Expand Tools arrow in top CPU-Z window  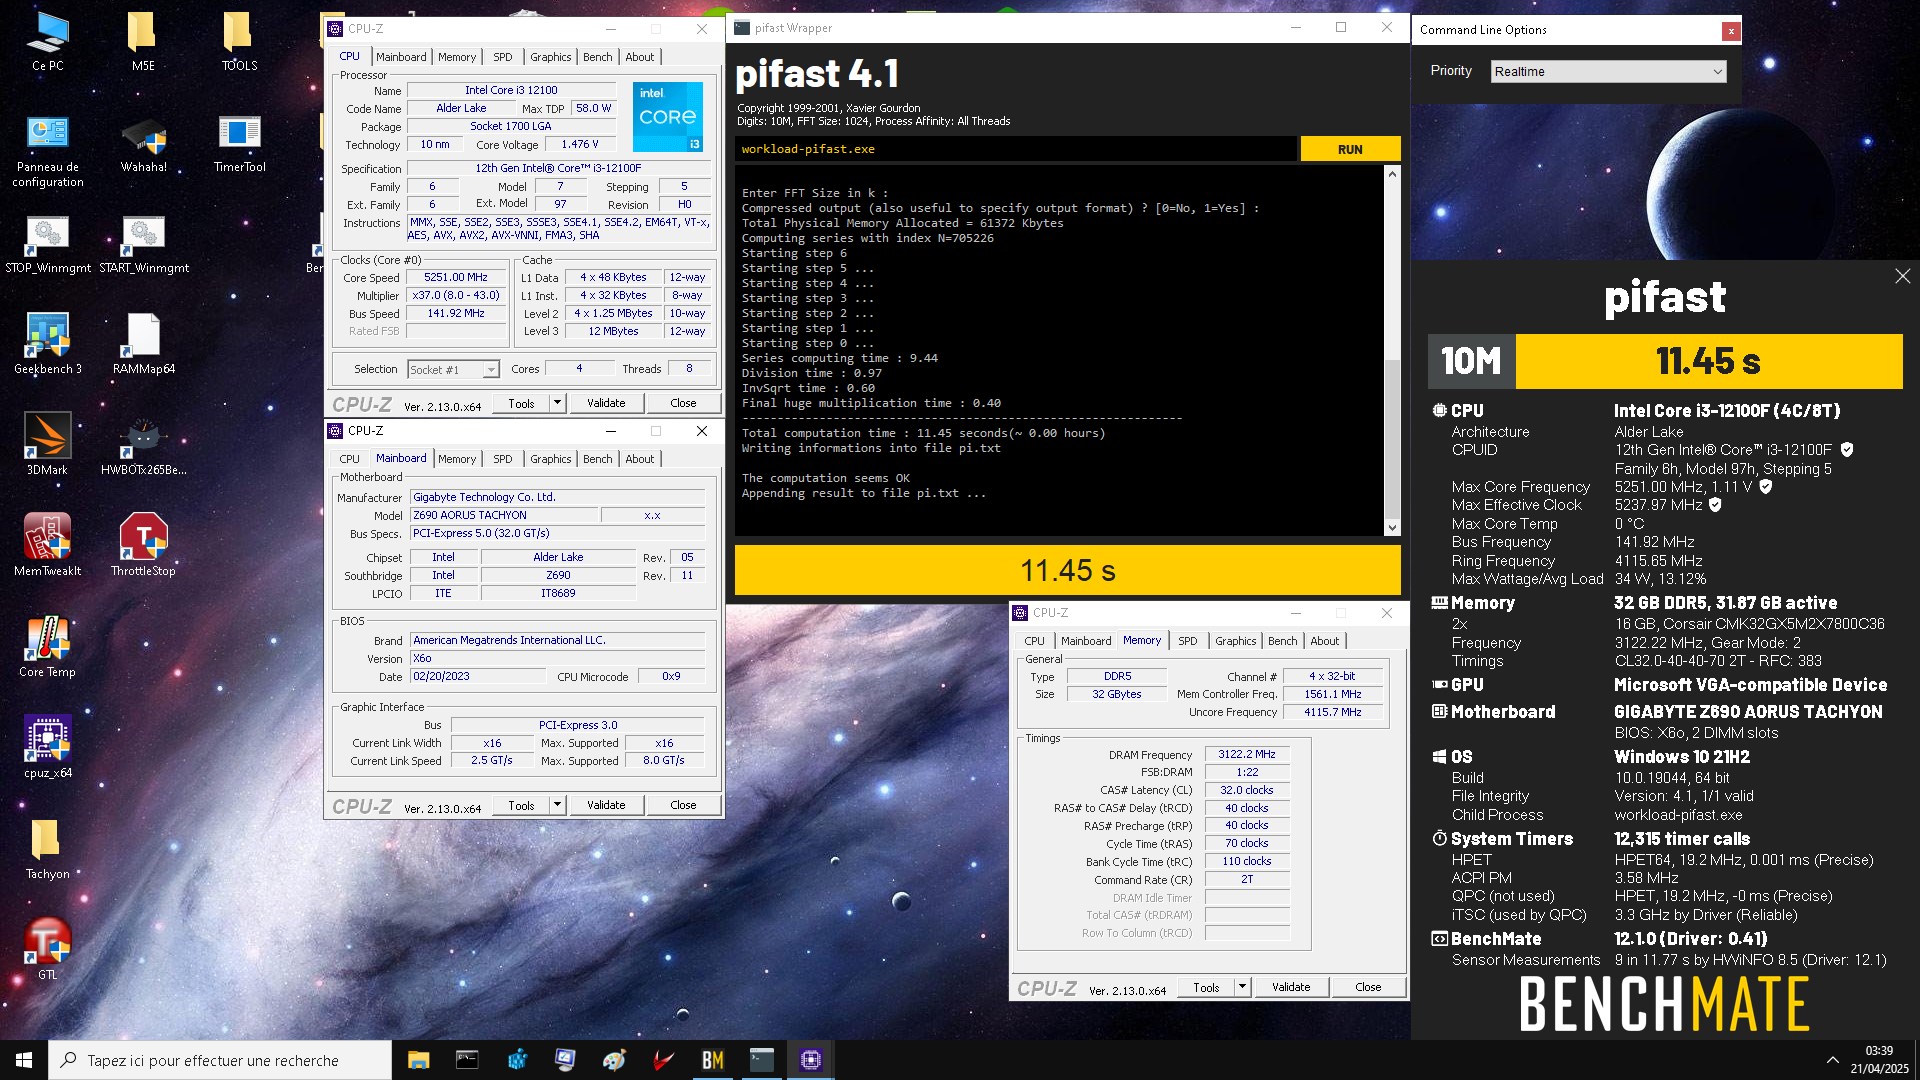tap(557, 403)
